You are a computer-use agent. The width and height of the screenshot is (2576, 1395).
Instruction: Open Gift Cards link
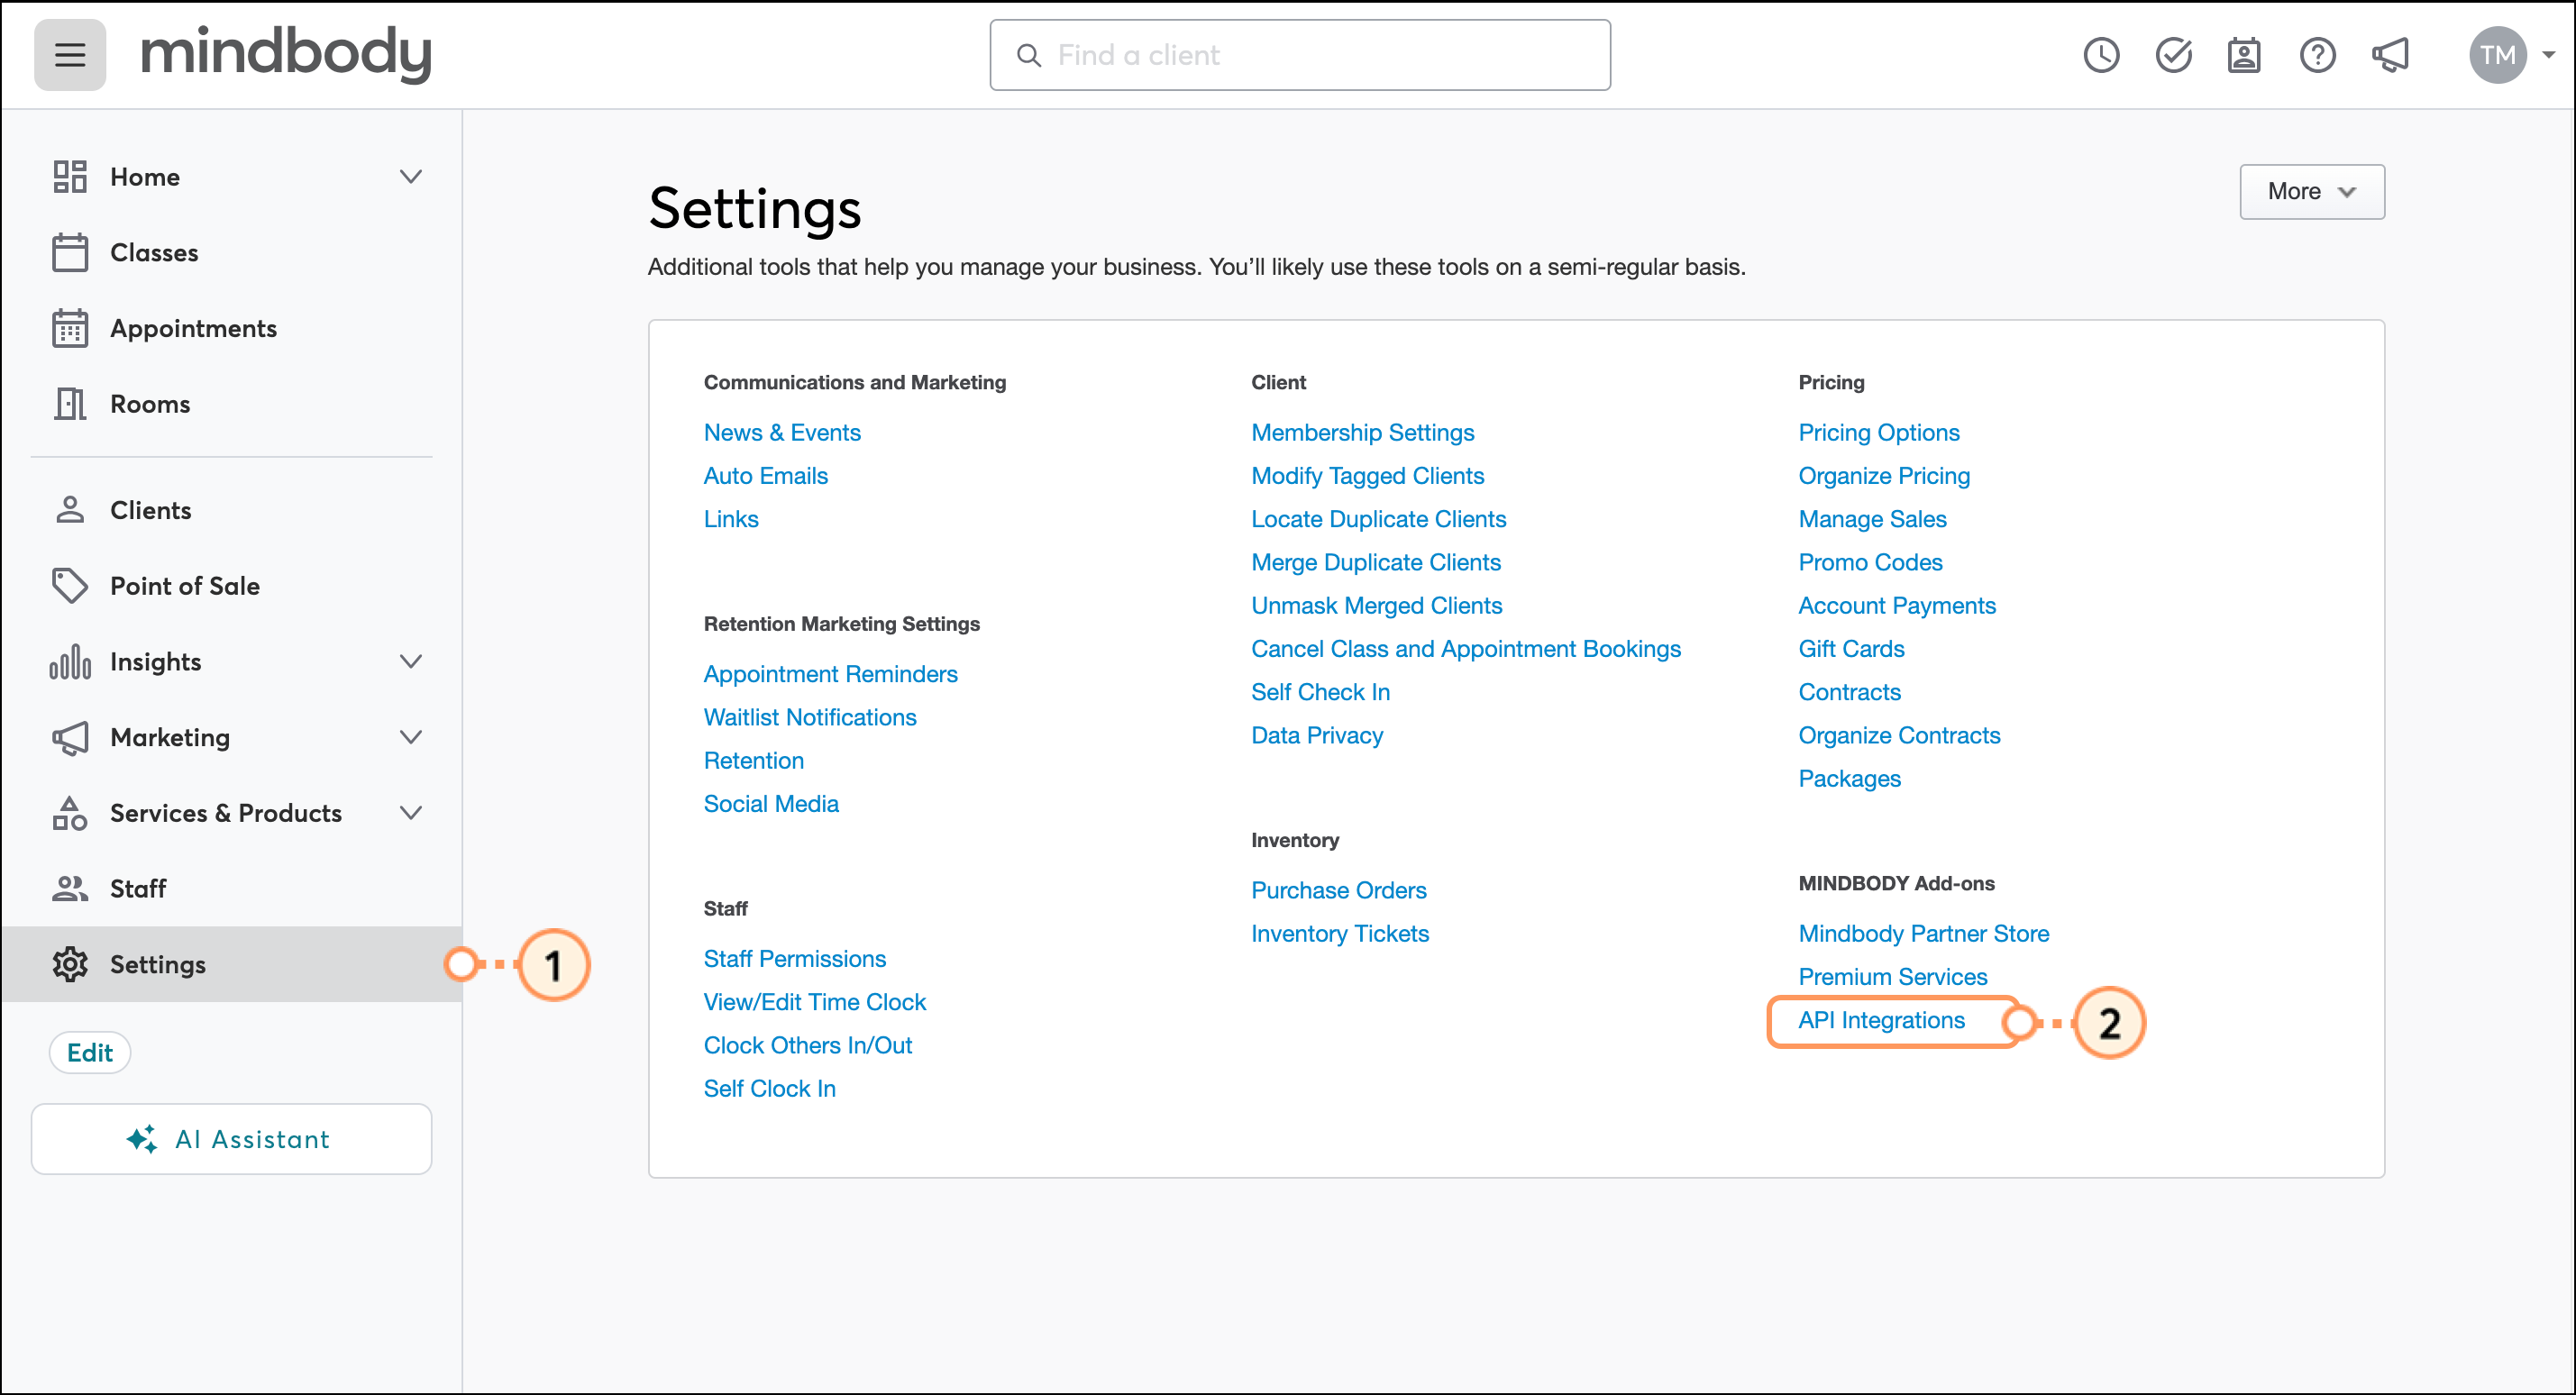(x=1851, y=649)
